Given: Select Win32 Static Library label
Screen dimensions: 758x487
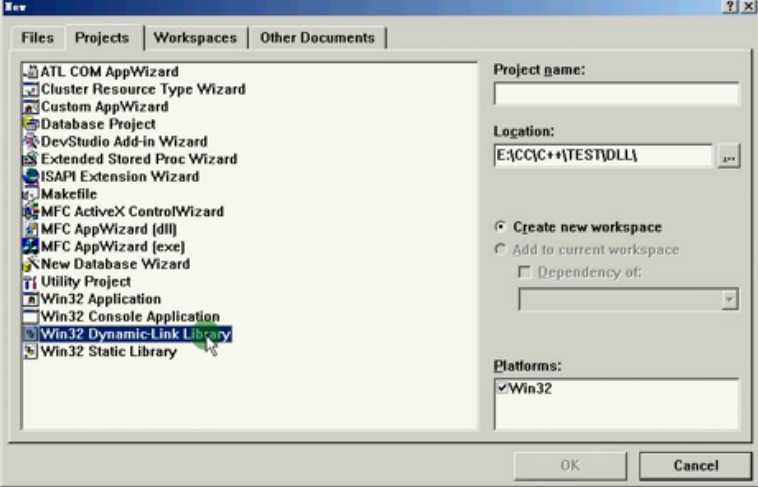Looking at the screenshot, I should (x=109, y=352).
